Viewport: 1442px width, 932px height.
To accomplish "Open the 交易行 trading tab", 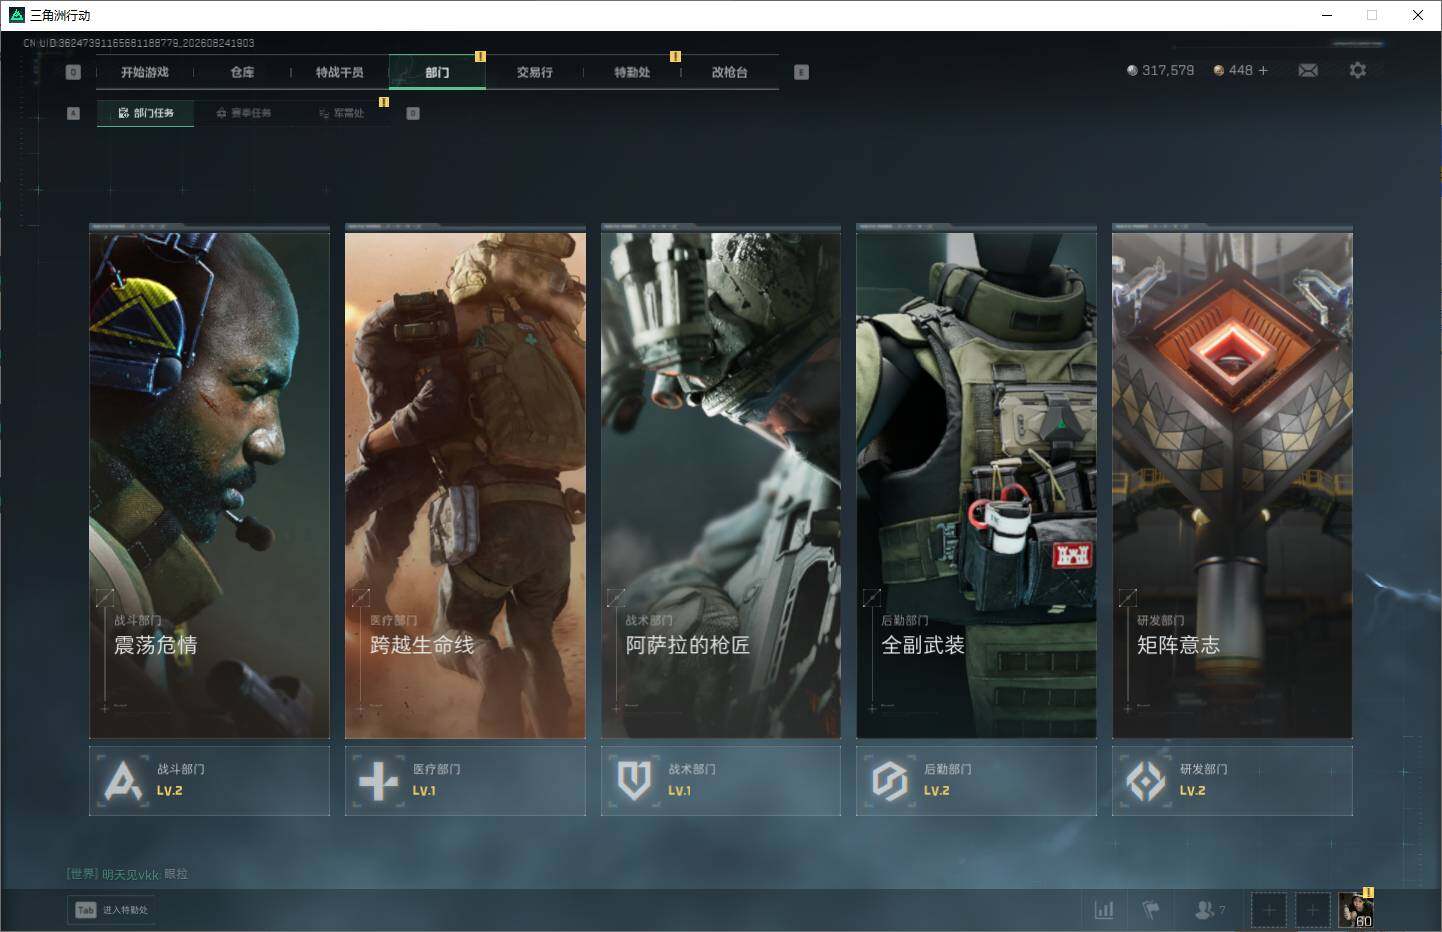I will tap(535, 72).
